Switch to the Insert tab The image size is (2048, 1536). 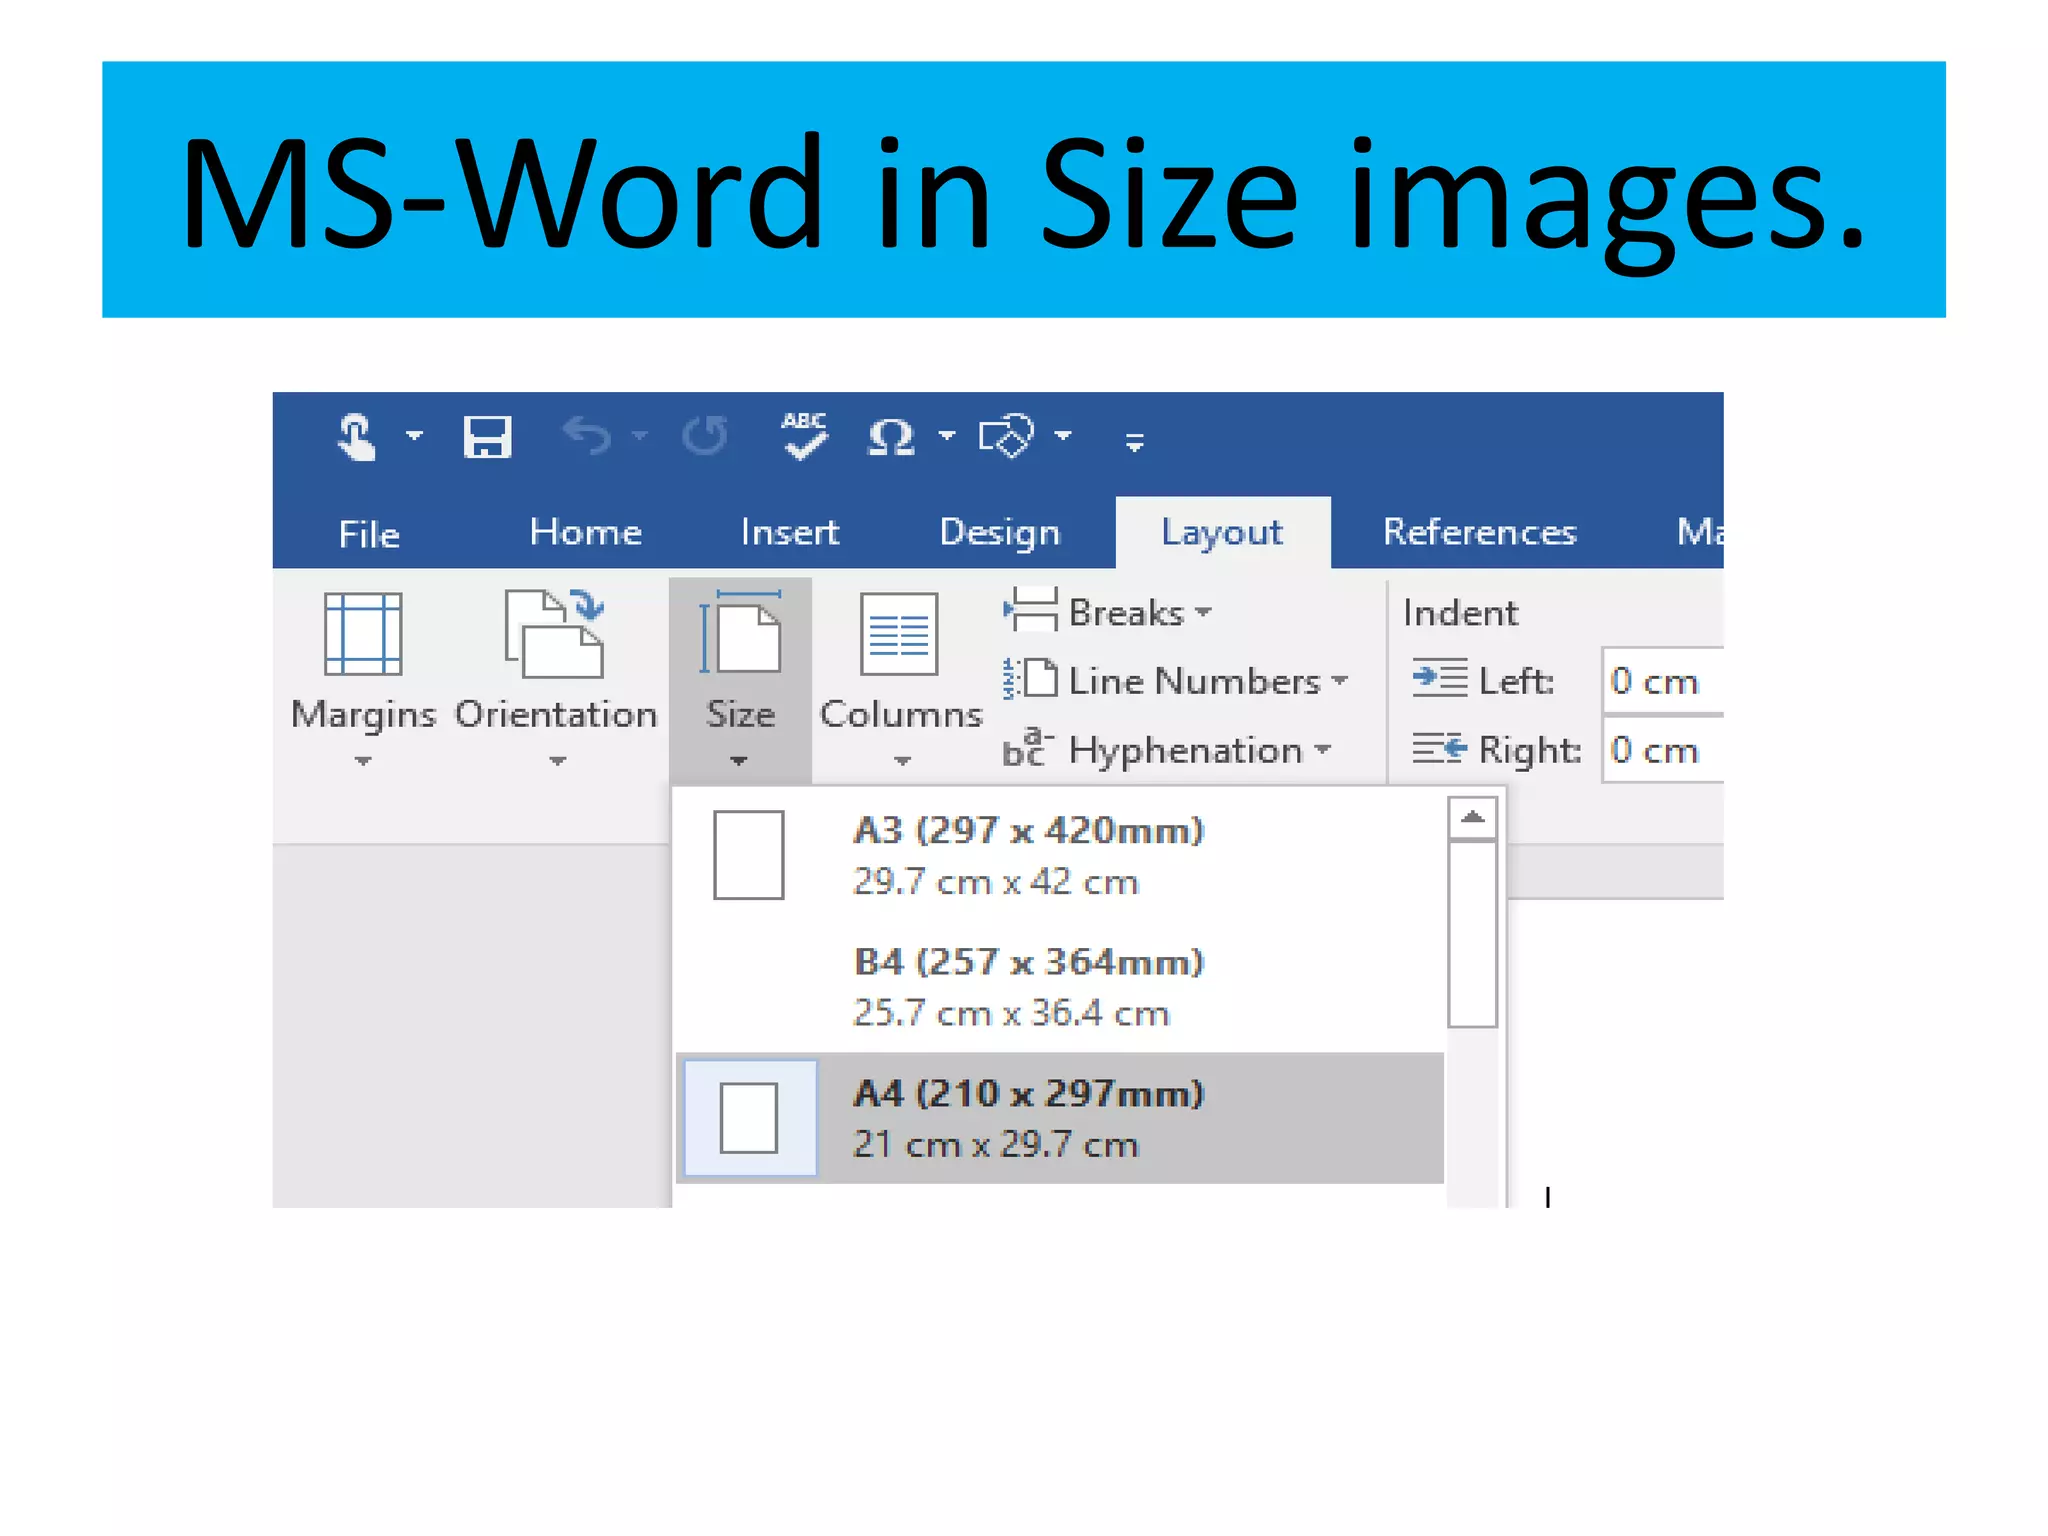click(790, 532)
